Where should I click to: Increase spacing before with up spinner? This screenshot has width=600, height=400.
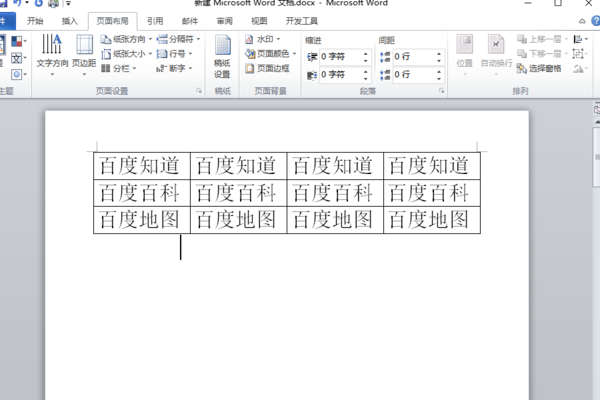pyautogui.click(x=439, y=54)
